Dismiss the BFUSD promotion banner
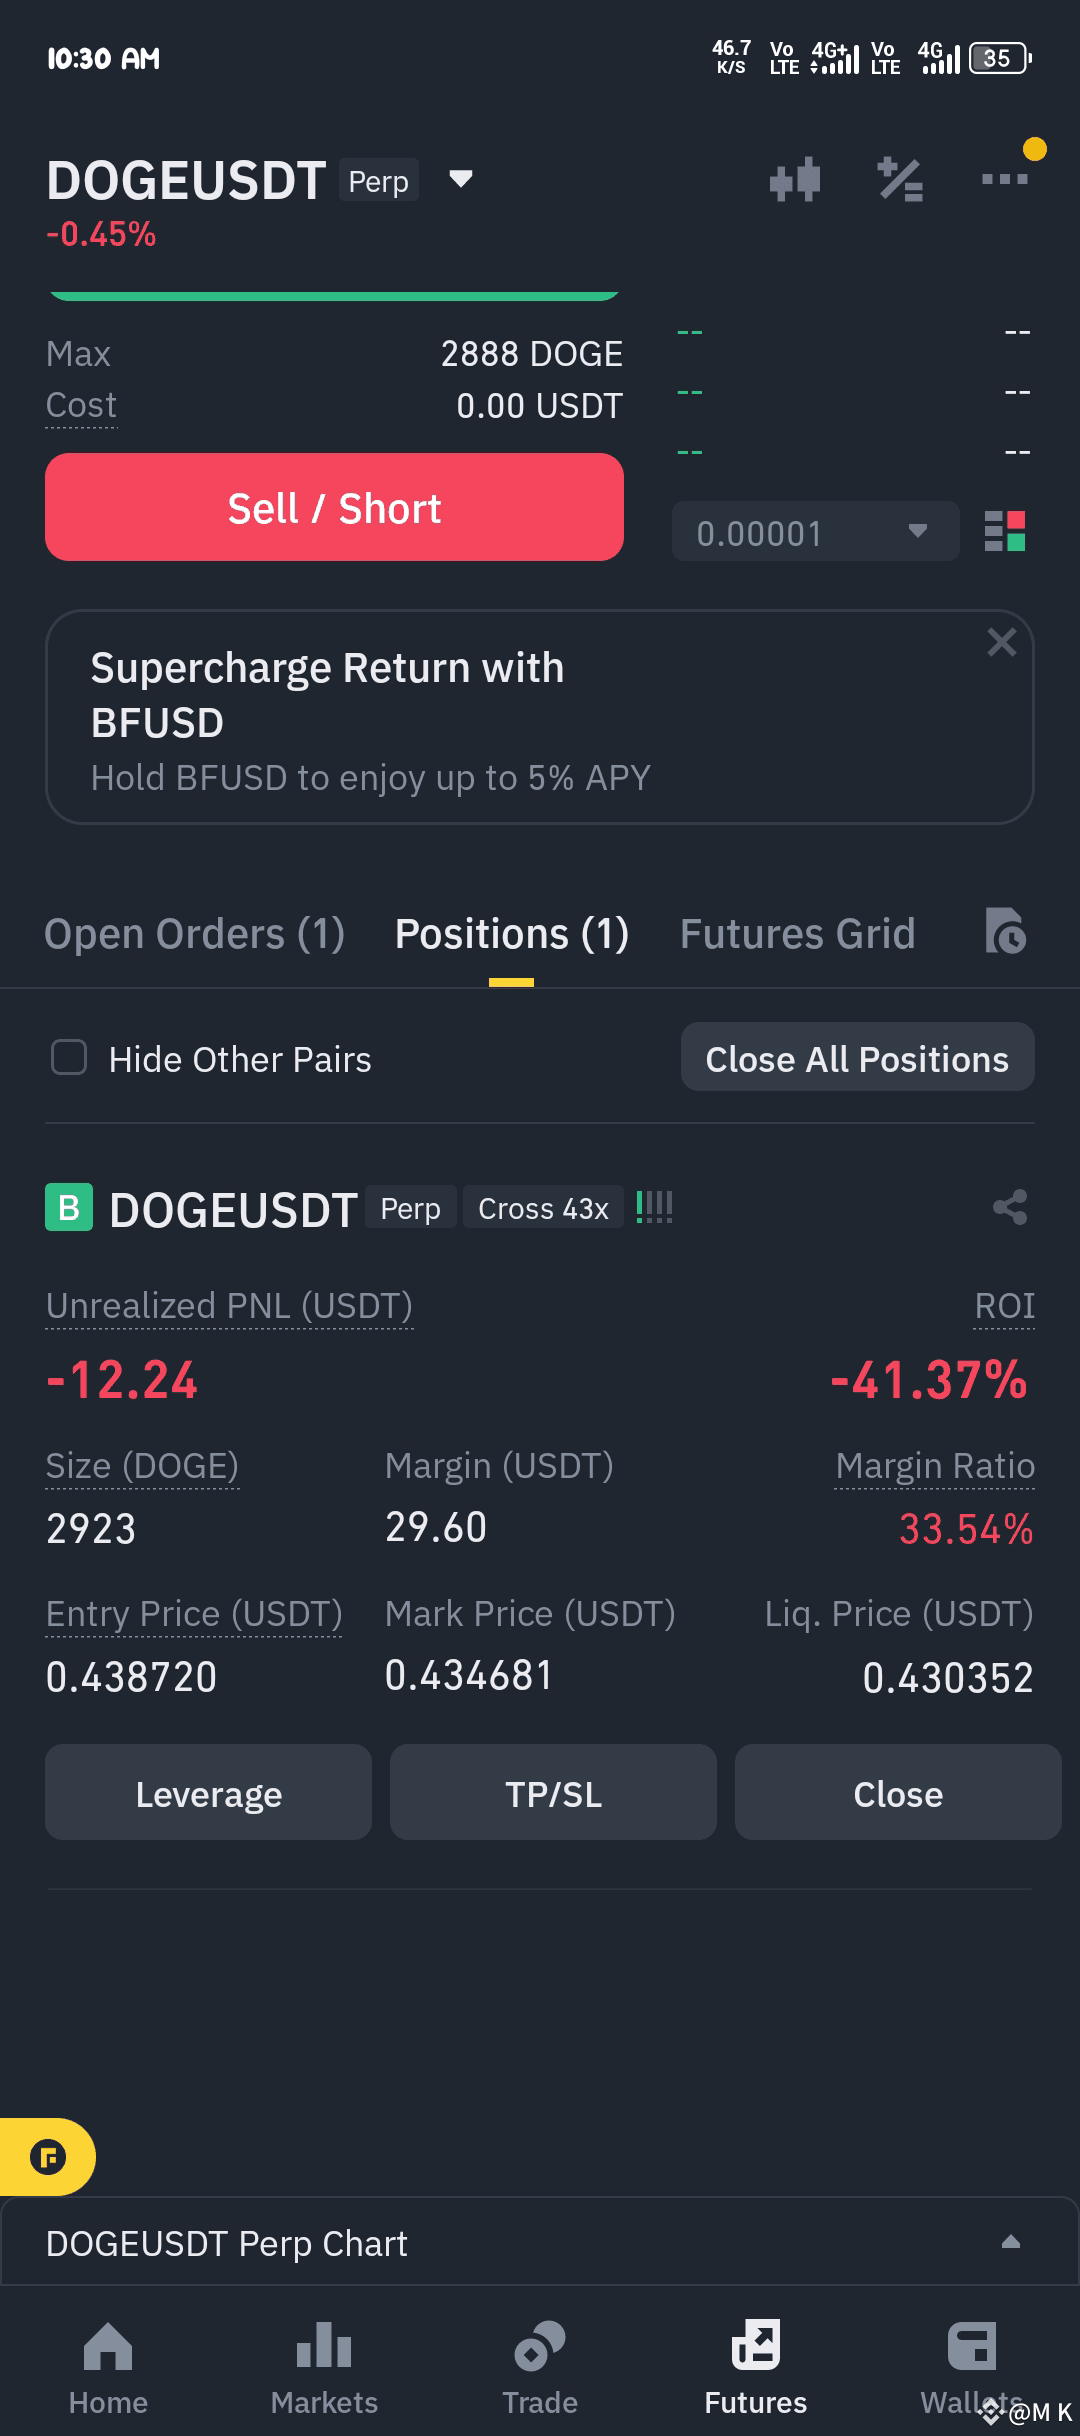1080x2436 pixels. tap(1001, 642)
